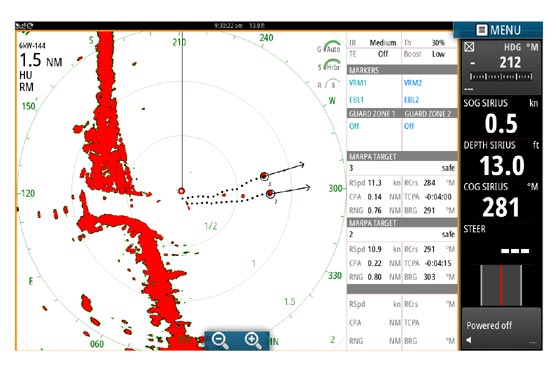Image resolution: width=558 pixels, height=372 pixels.
Task: Click the VRM2 marker entry
Action: tap(413, 83)
